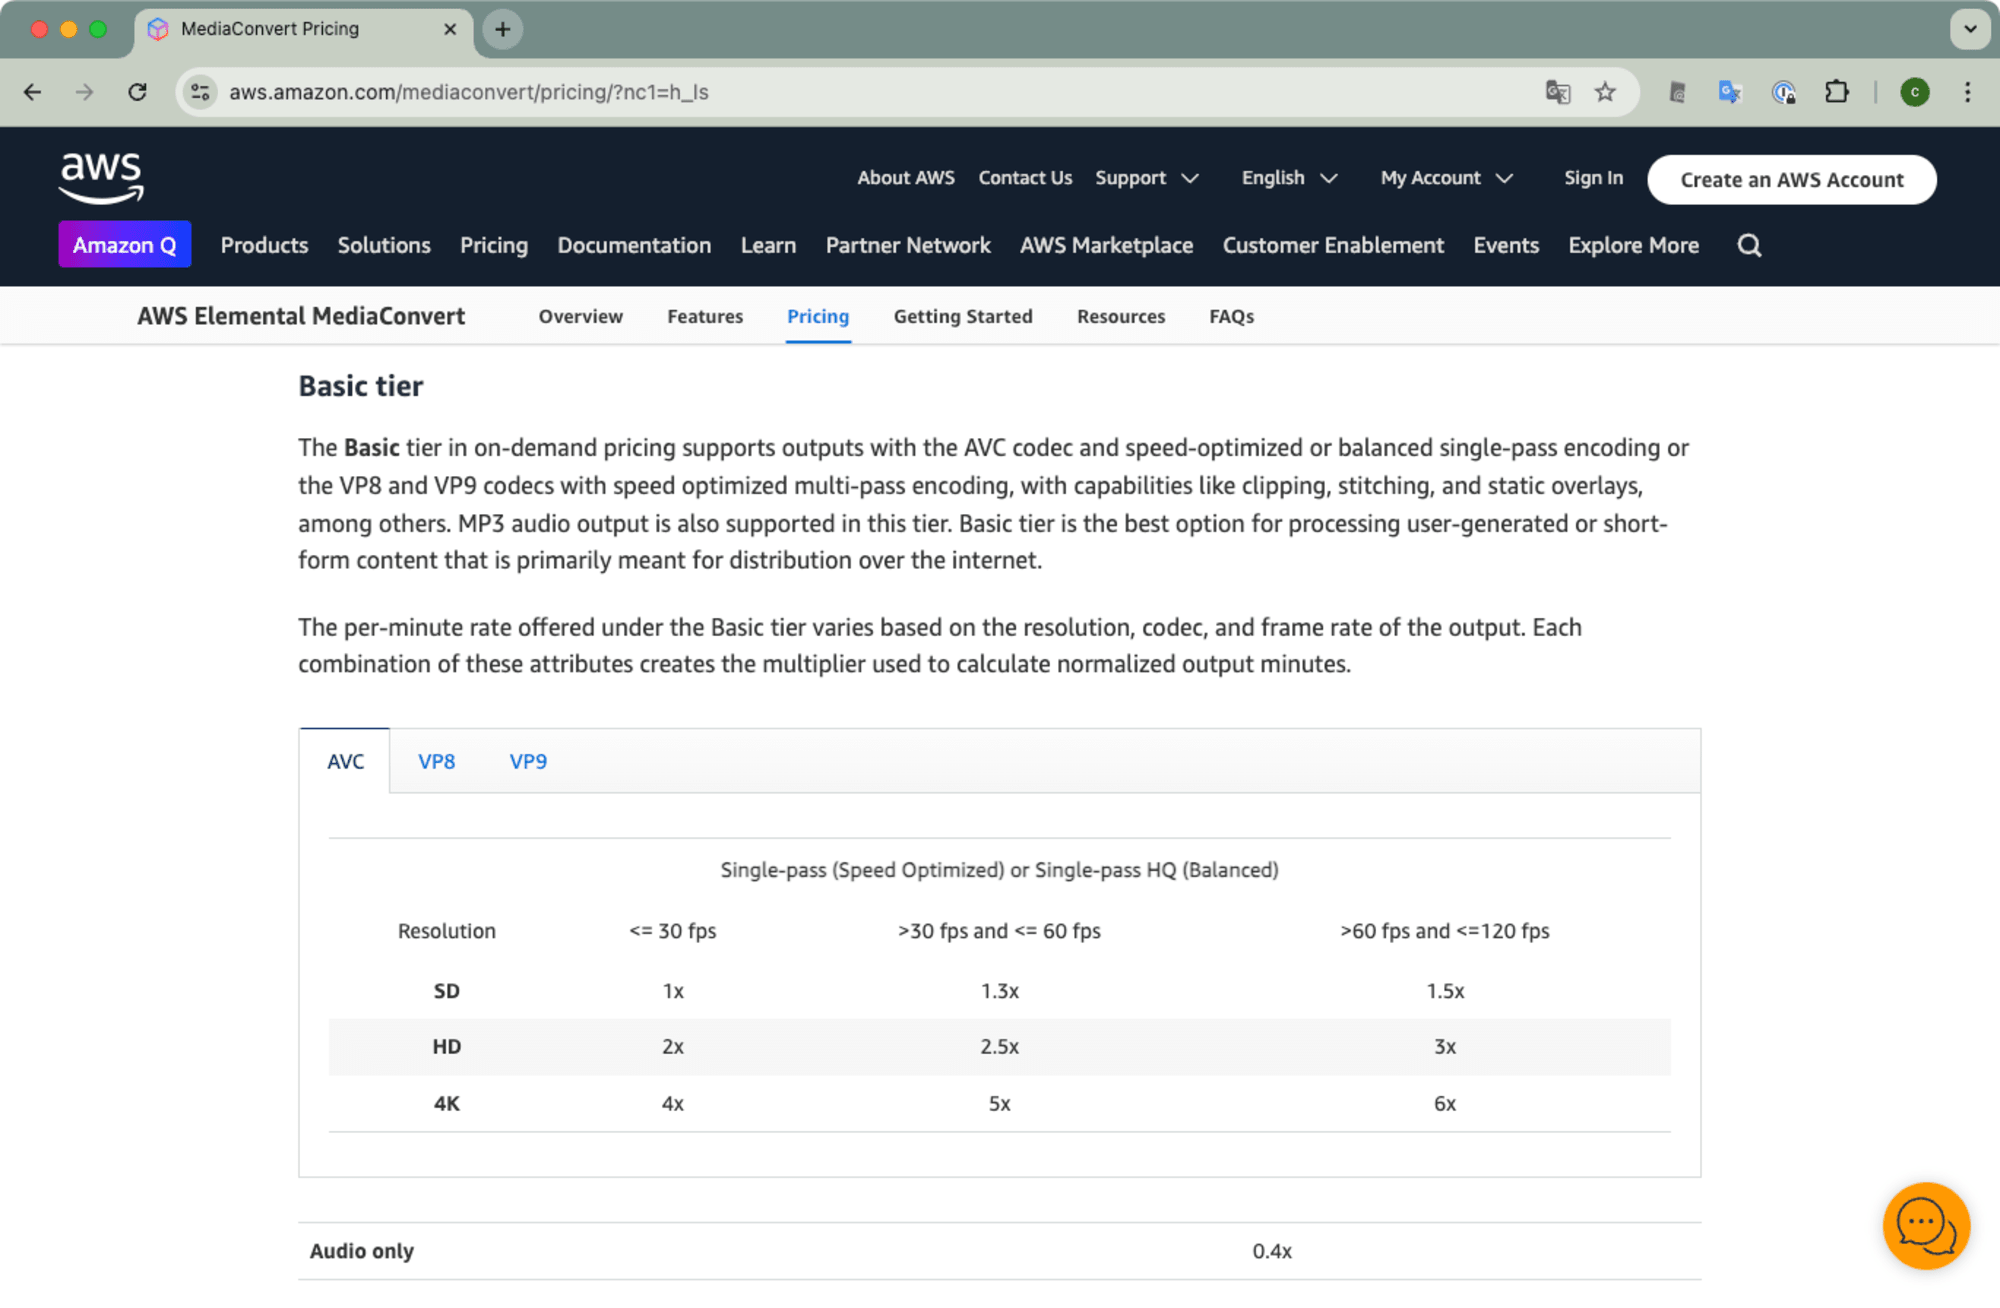Screen dimensions: 2000x1308
Task: Open the AWS site search magnifier
Action: (x=1749, y=245)
